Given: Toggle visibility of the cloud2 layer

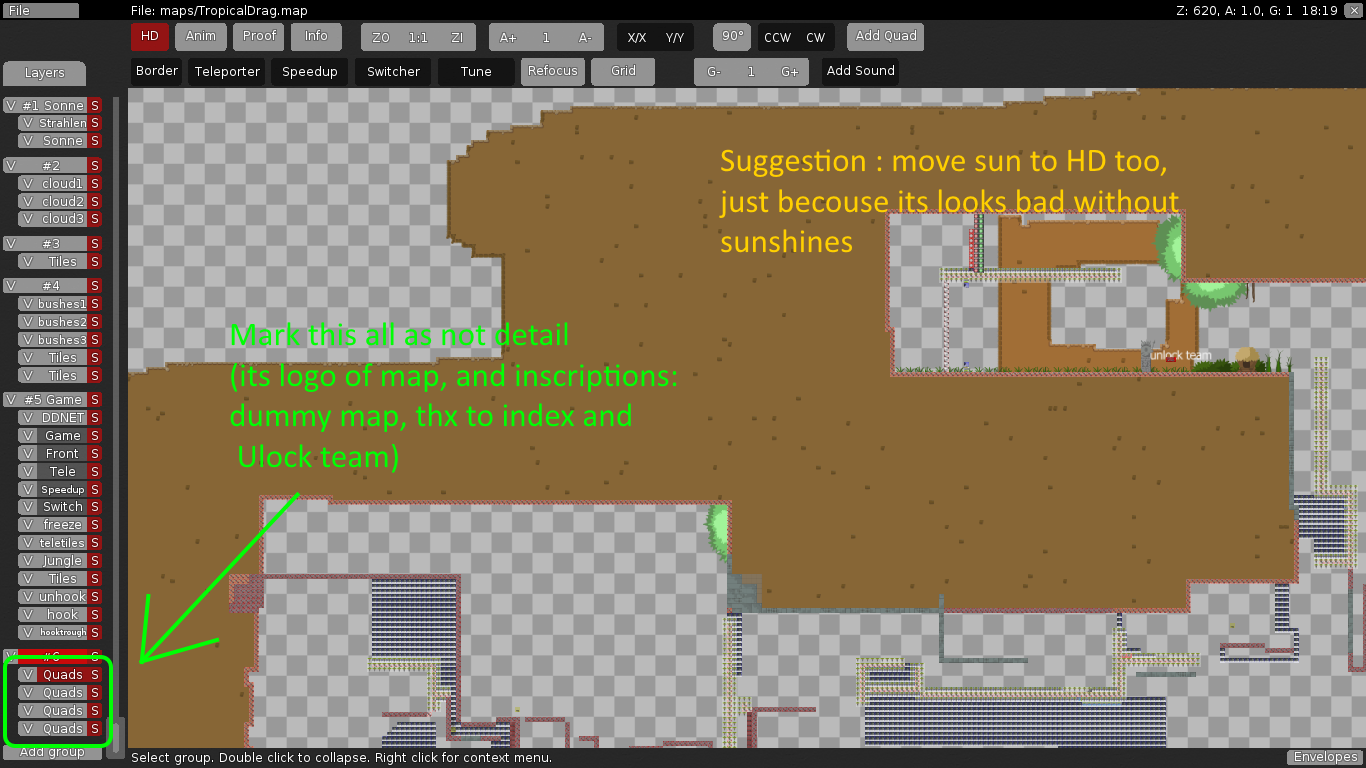Looking at the screenshot, I should pos(27,201).
